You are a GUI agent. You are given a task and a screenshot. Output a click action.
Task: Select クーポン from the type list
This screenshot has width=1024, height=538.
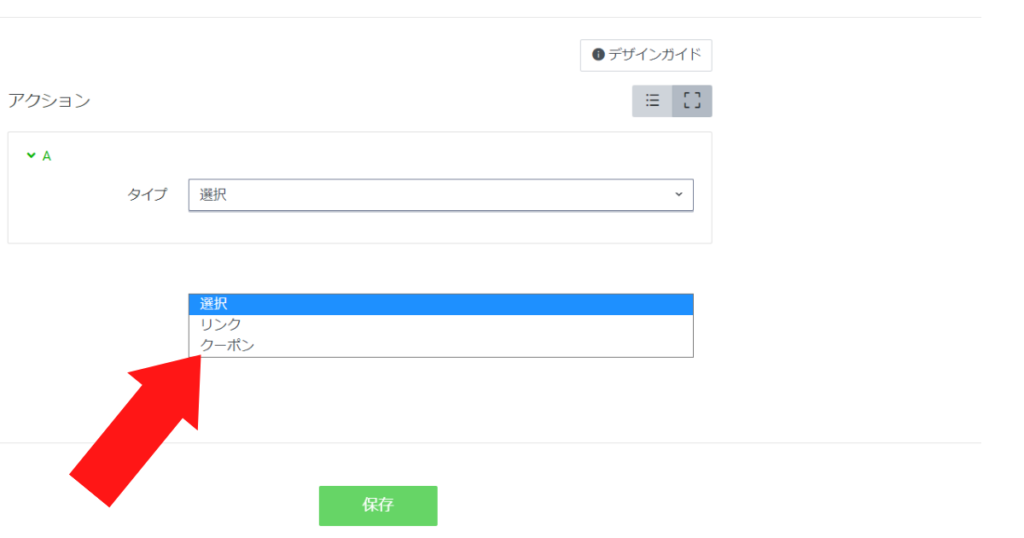pos(441,345)
